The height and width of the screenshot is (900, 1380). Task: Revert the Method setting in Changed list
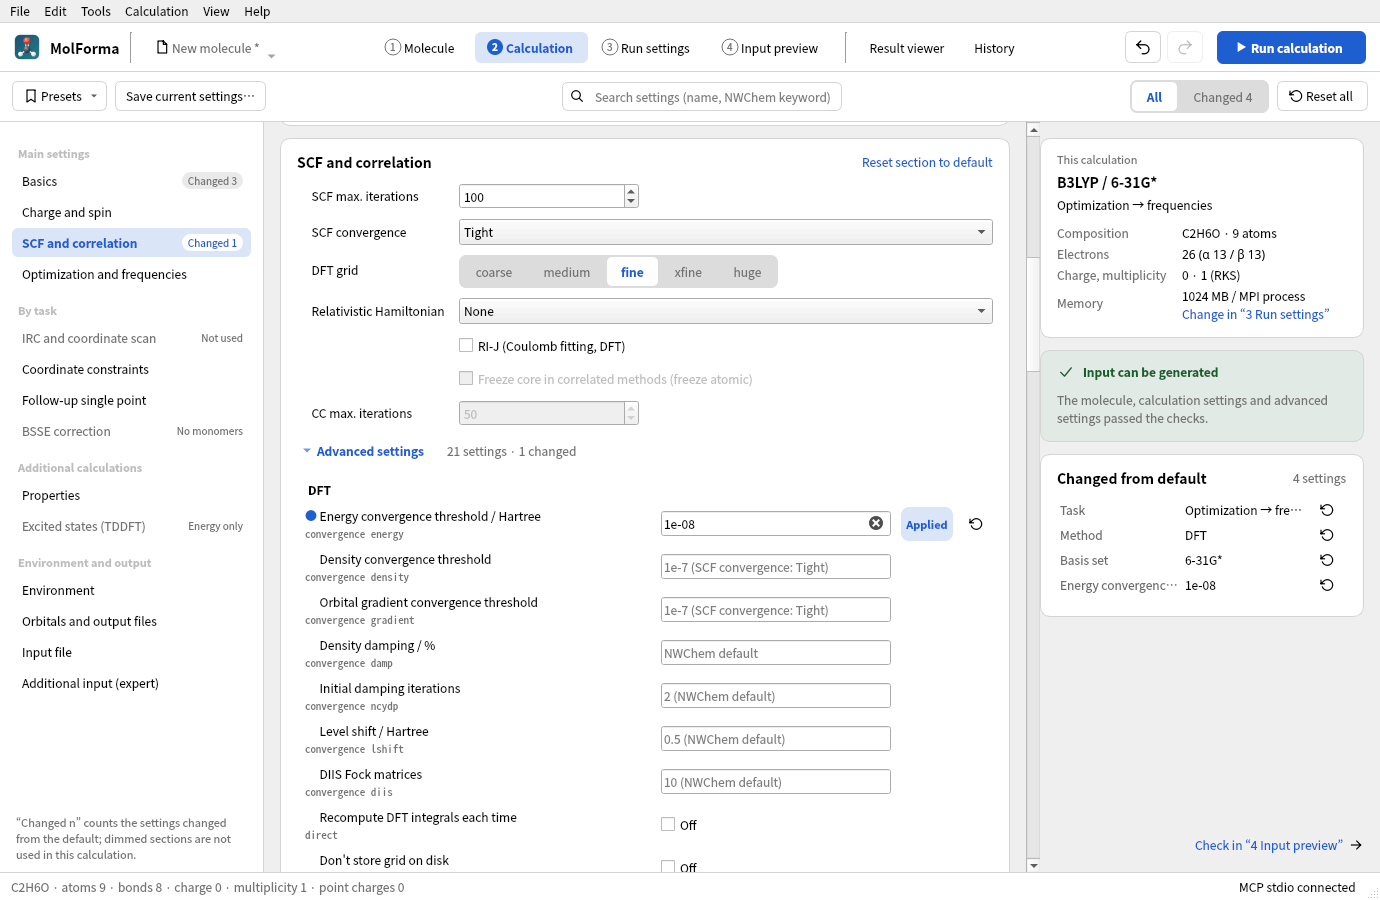(x=1327, y=535)
